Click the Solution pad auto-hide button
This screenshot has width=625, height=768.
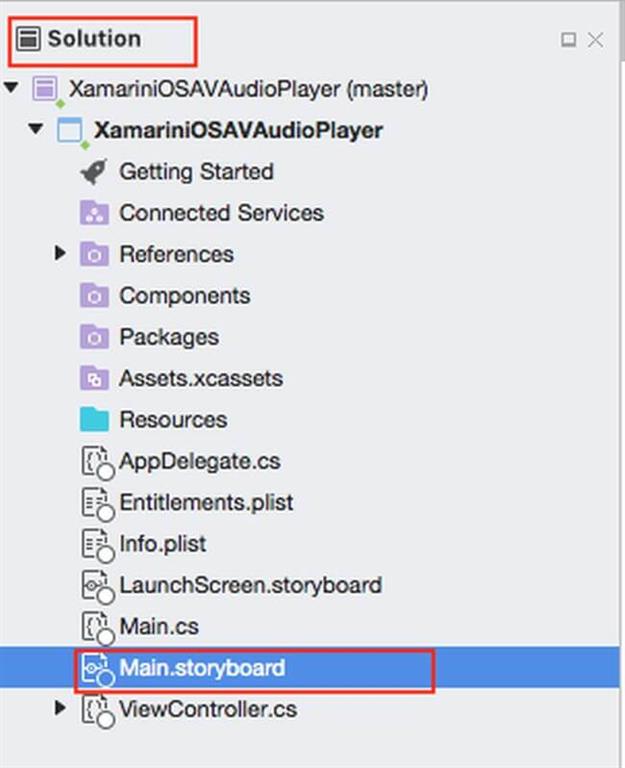pos(568,40)
